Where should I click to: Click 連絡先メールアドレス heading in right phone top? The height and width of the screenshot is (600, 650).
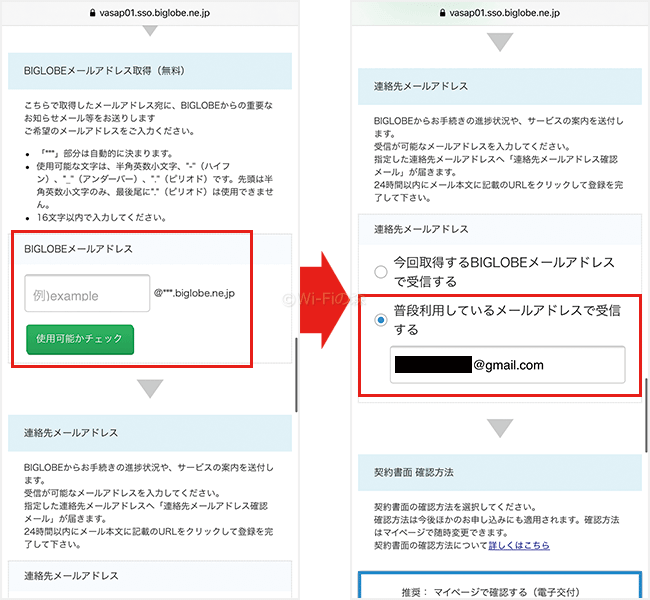(421, 86)
